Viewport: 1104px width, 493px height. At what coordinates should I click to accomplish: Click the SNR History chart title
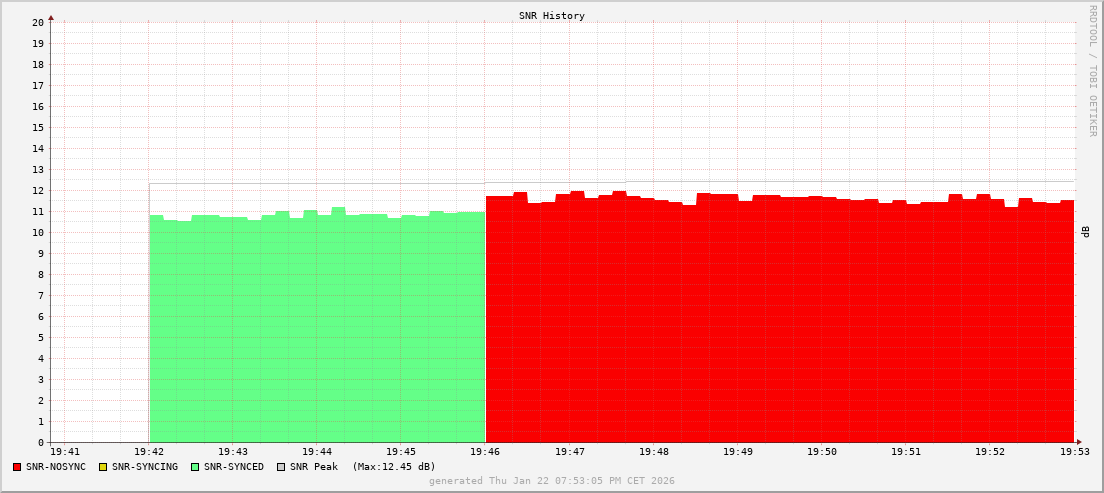tap(552, 16)
